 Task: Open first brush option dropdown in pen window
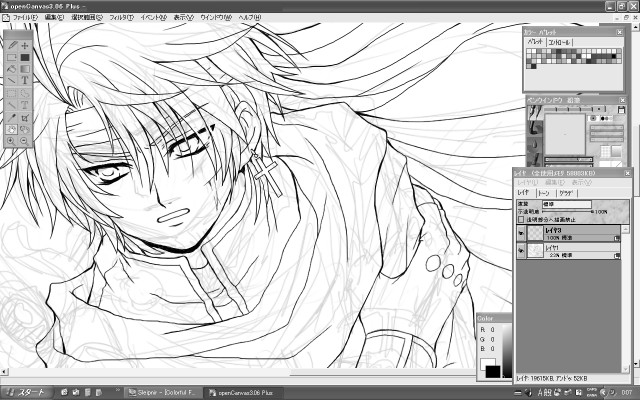607,128
